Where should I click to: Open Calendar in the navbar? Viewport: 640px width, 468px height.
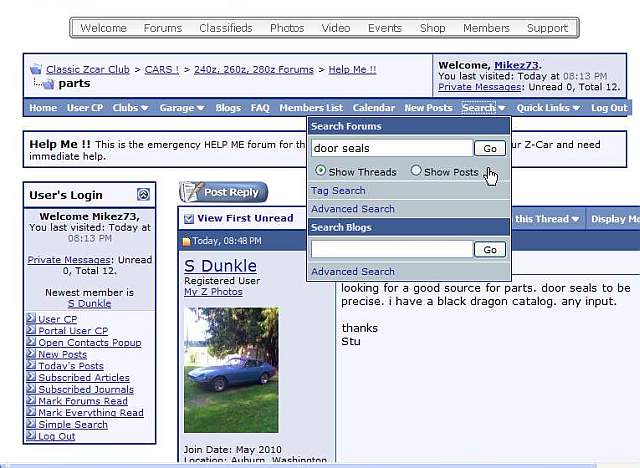373,108
